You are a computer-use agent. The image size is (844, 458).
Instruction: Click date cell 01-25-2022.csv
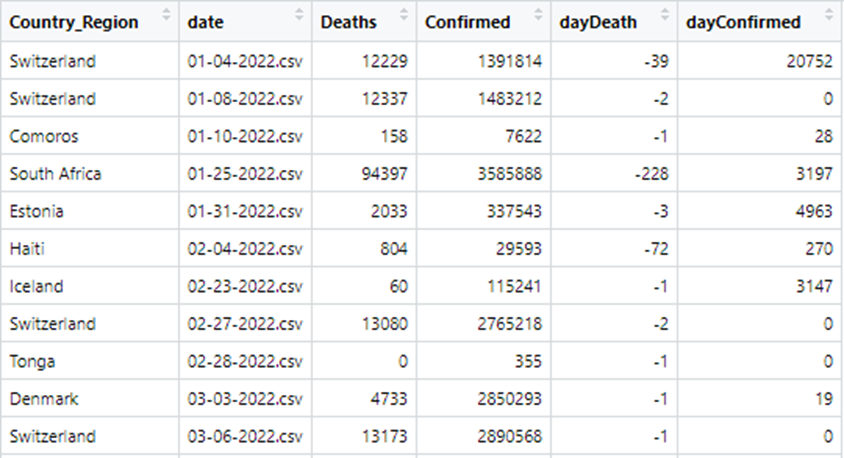click(245, 174)
